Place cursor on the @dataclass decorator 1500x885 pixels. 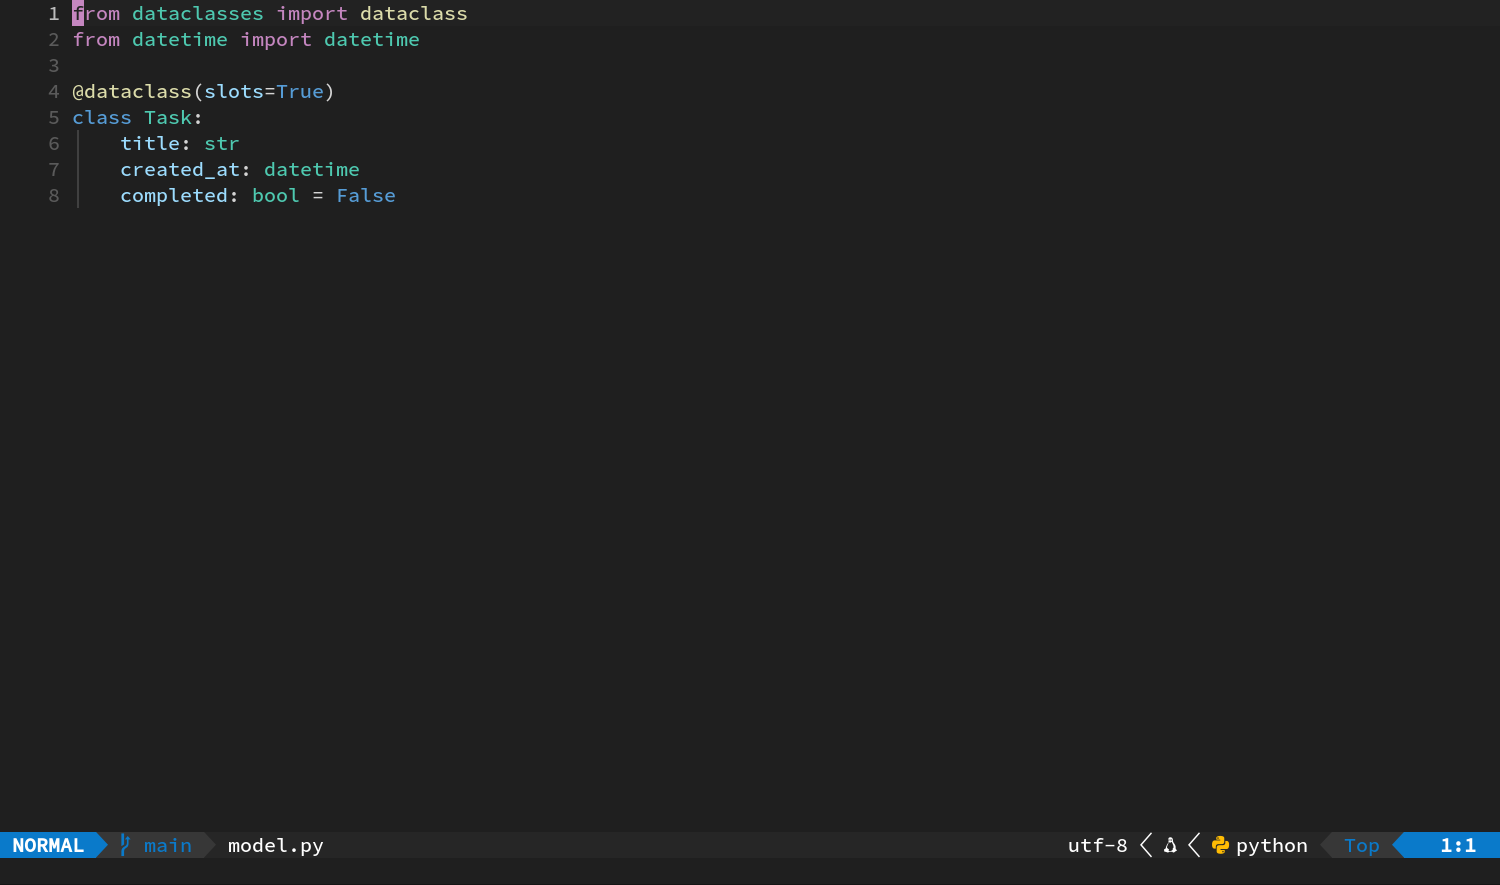132,91
